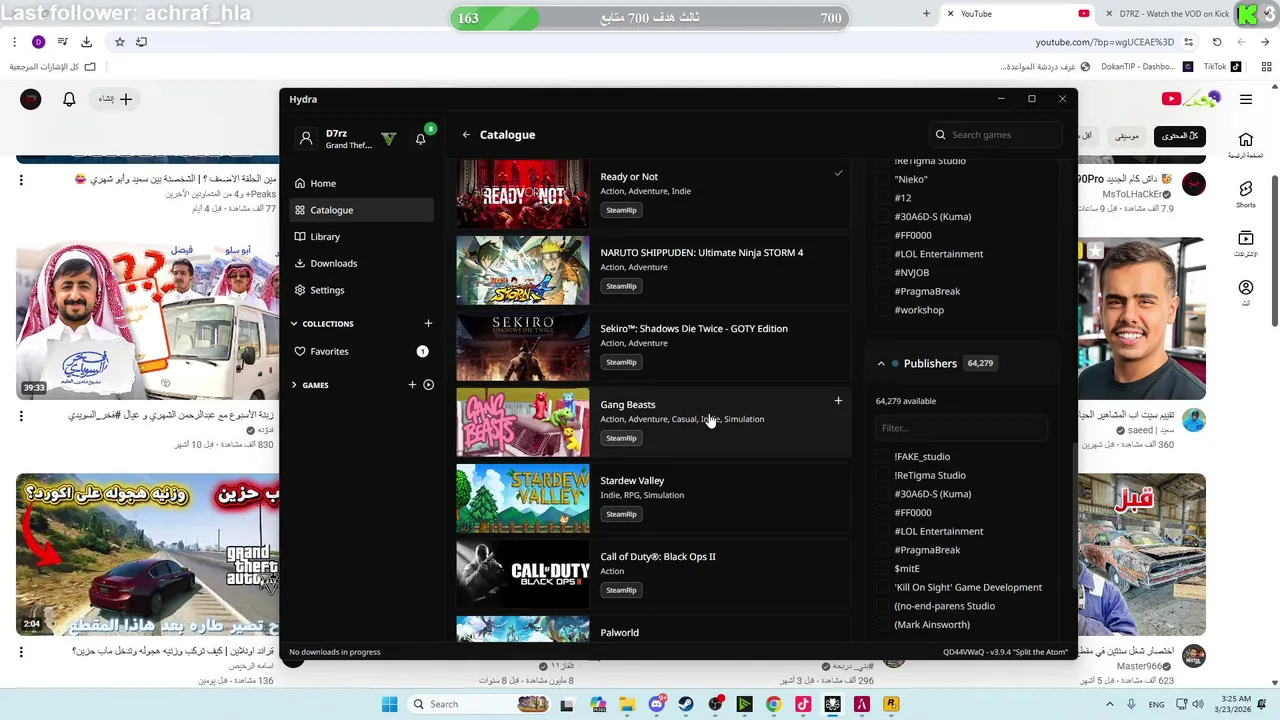Viewport: 1280px width, 720px height.
Task: Click the play-circle icon beside GAMES
Action: (428, 384)
